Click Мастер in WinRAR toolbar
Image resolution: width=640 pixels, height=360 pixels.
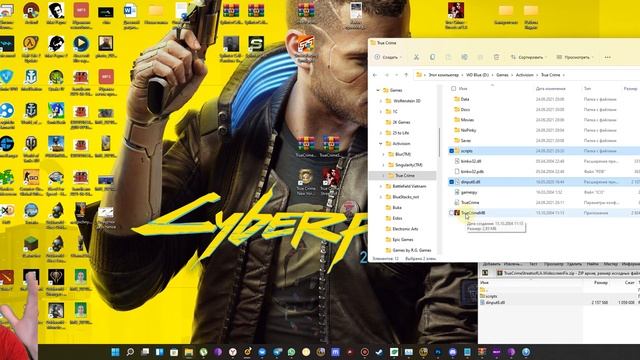pyautogui.click(x=611, y=264)
